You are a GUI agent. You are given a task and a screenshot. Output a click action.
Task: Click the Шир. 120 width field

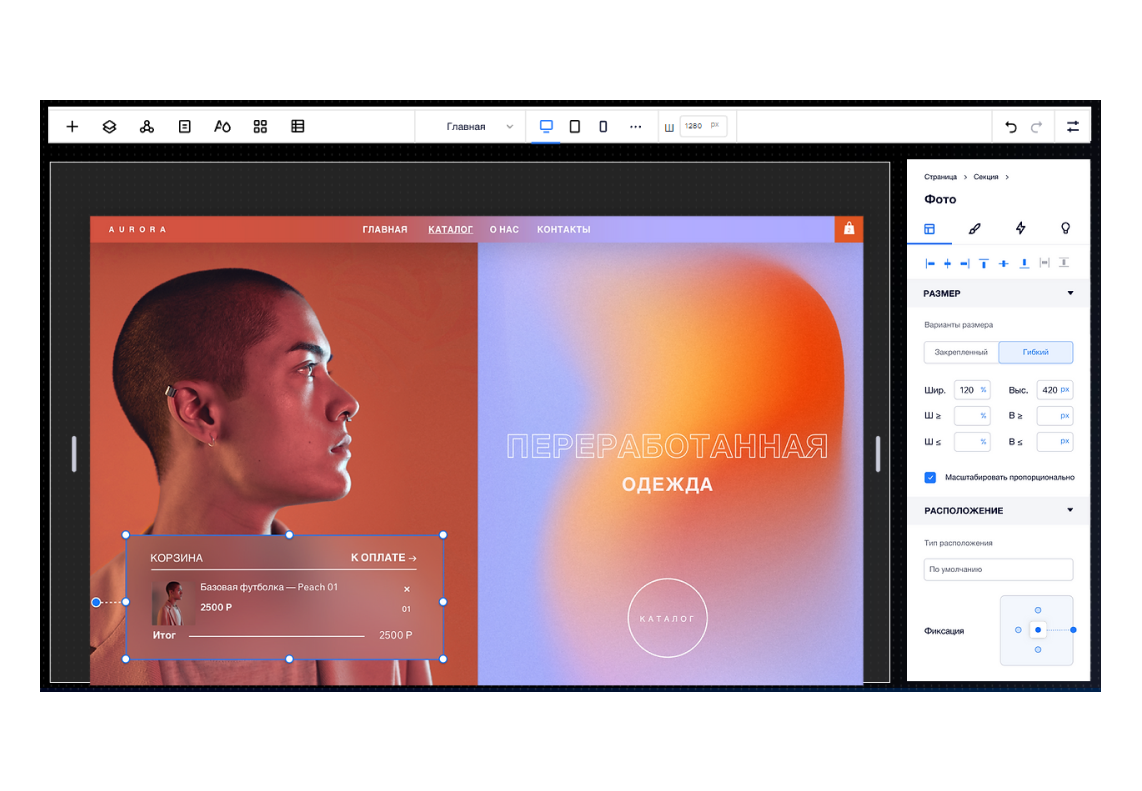[972, 390]
